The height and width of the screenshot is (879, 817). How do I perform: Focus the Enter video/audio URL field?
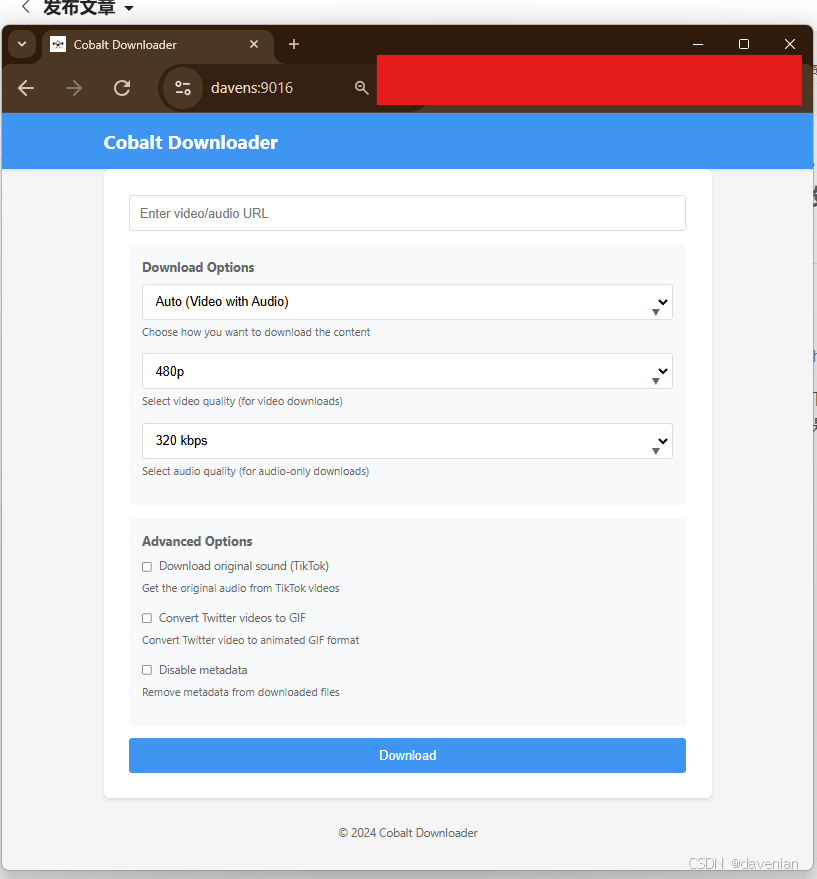tap(407, 213)
